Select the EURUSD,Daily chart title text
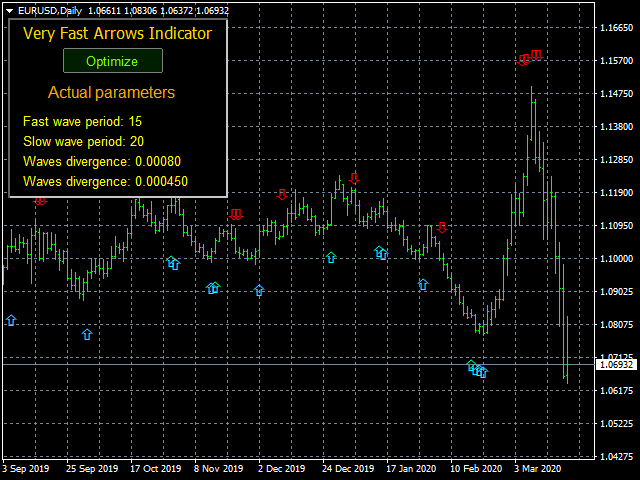This screenshot has height=480, width=640. tap(50, 11)
